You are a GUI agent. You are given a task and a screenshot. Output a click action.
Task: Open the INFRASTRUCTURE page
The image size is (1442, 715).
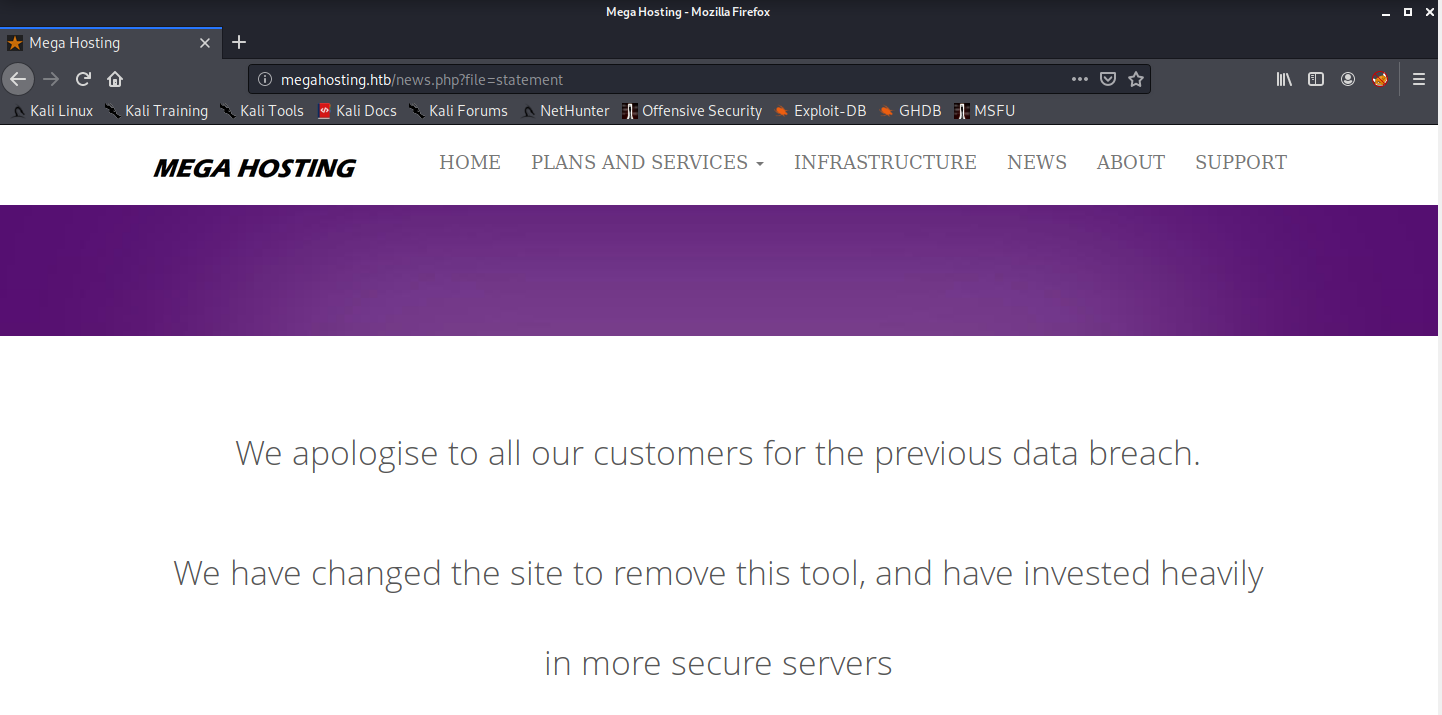coord(885,162)
